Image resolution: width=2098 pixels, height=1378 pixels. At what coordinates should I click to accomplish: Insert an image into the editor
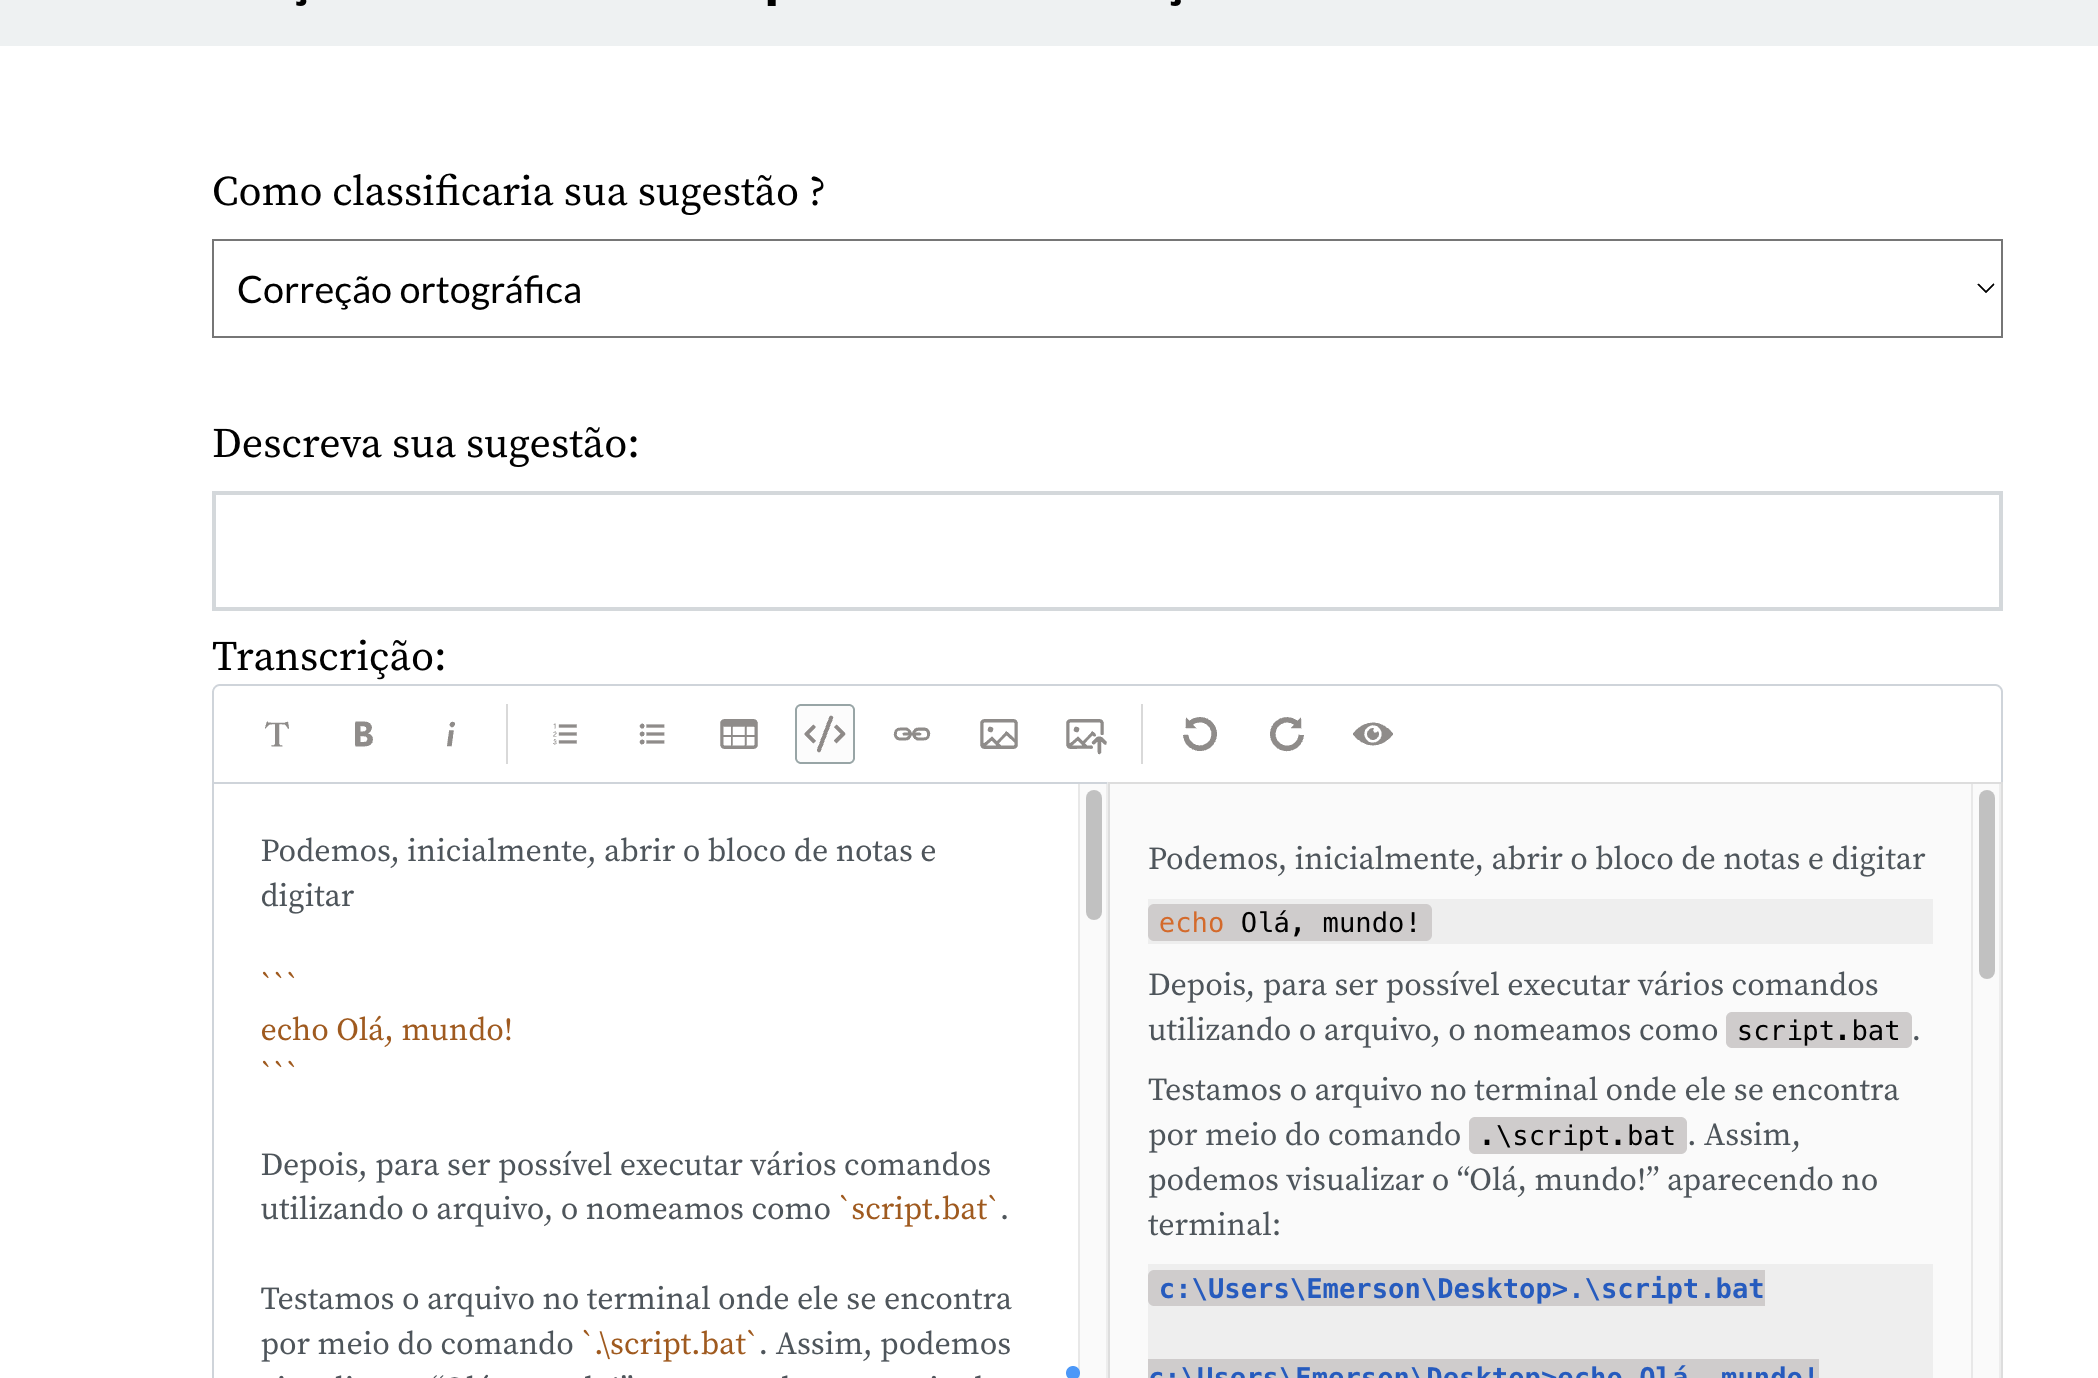[x=999, y=734]
